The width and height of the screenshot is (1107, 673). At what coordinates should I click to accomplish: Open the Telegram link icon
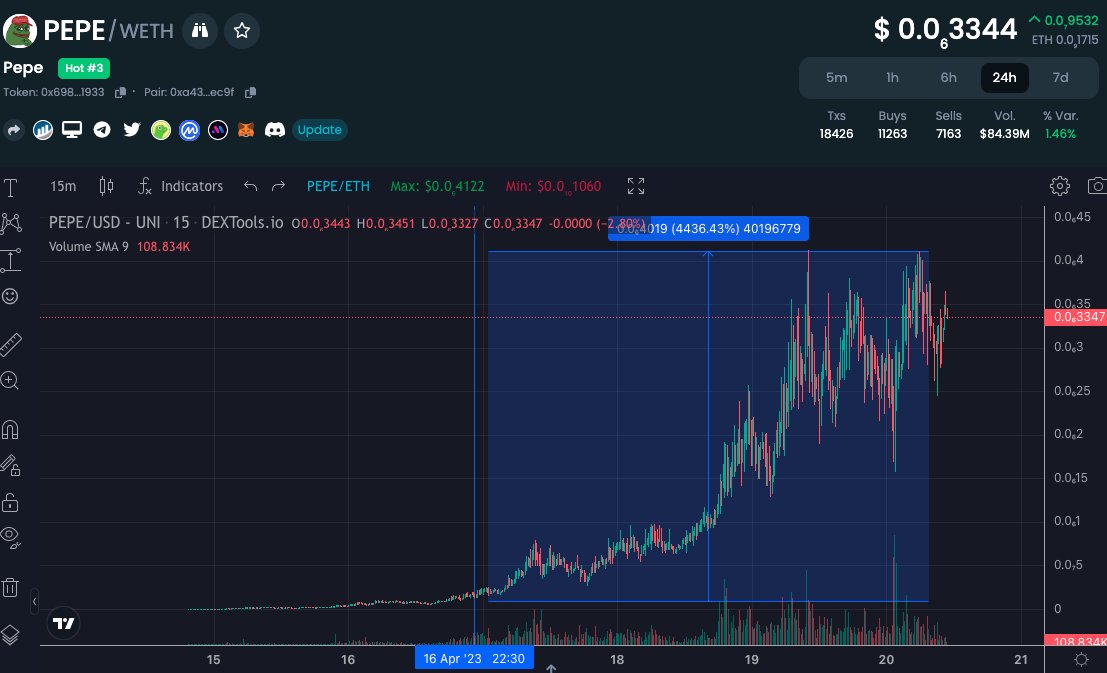[x=102, y=130]
